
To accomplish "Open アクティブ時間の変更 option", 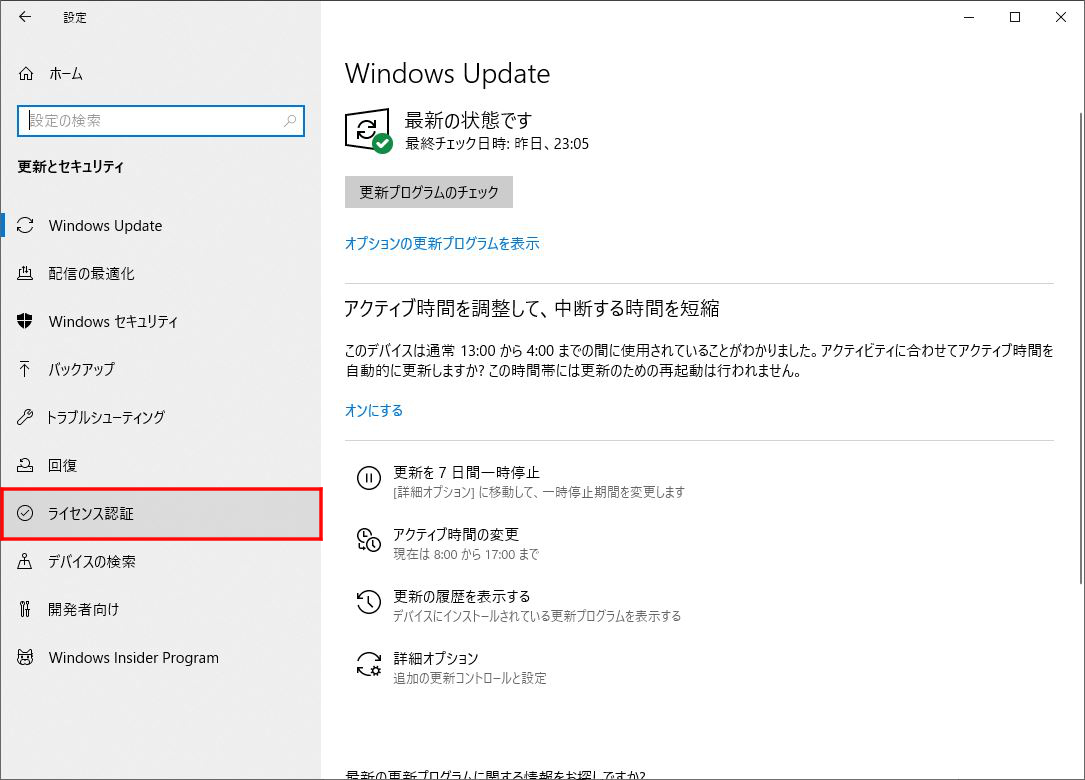I will [x=447, y=543].
